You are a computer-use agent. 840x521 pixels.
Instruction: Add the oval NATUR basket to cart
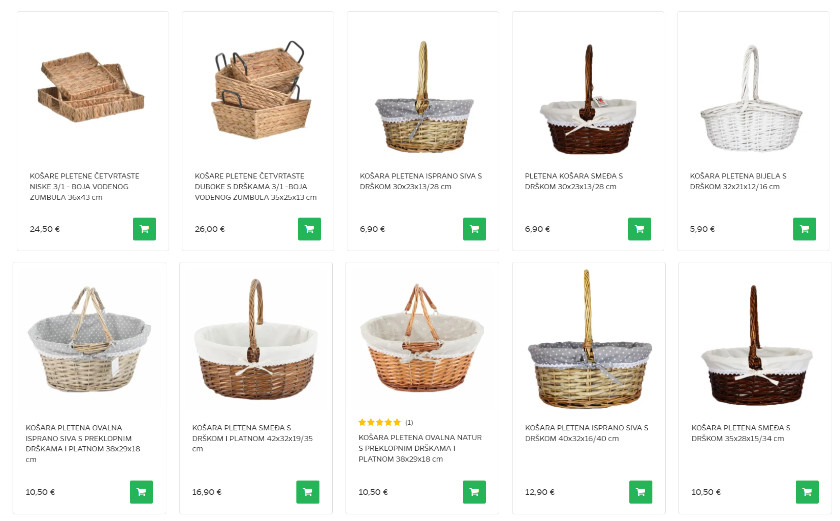pos(474,492)
